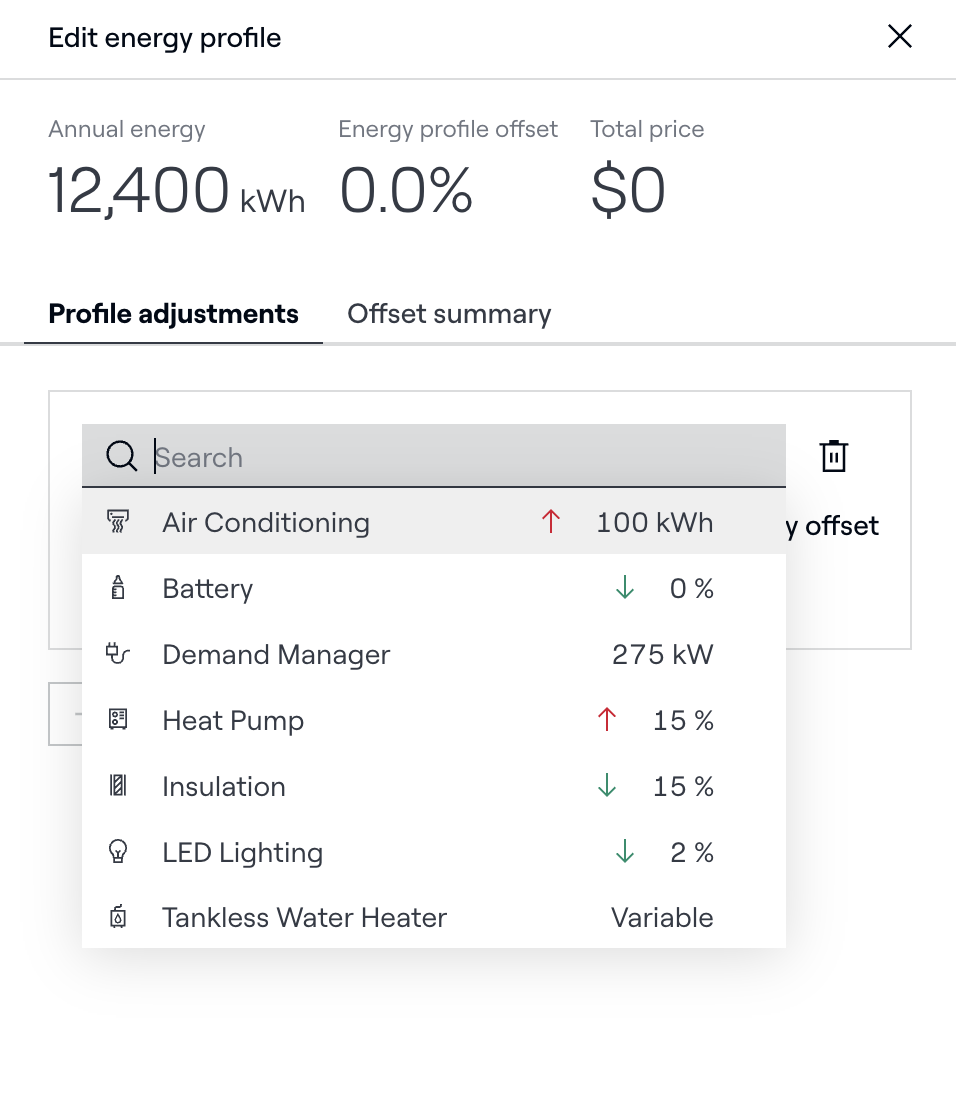The image size is (956, 1108).
Task: Delete adjustment using trash icon
Action: click(x=833, y=456)
